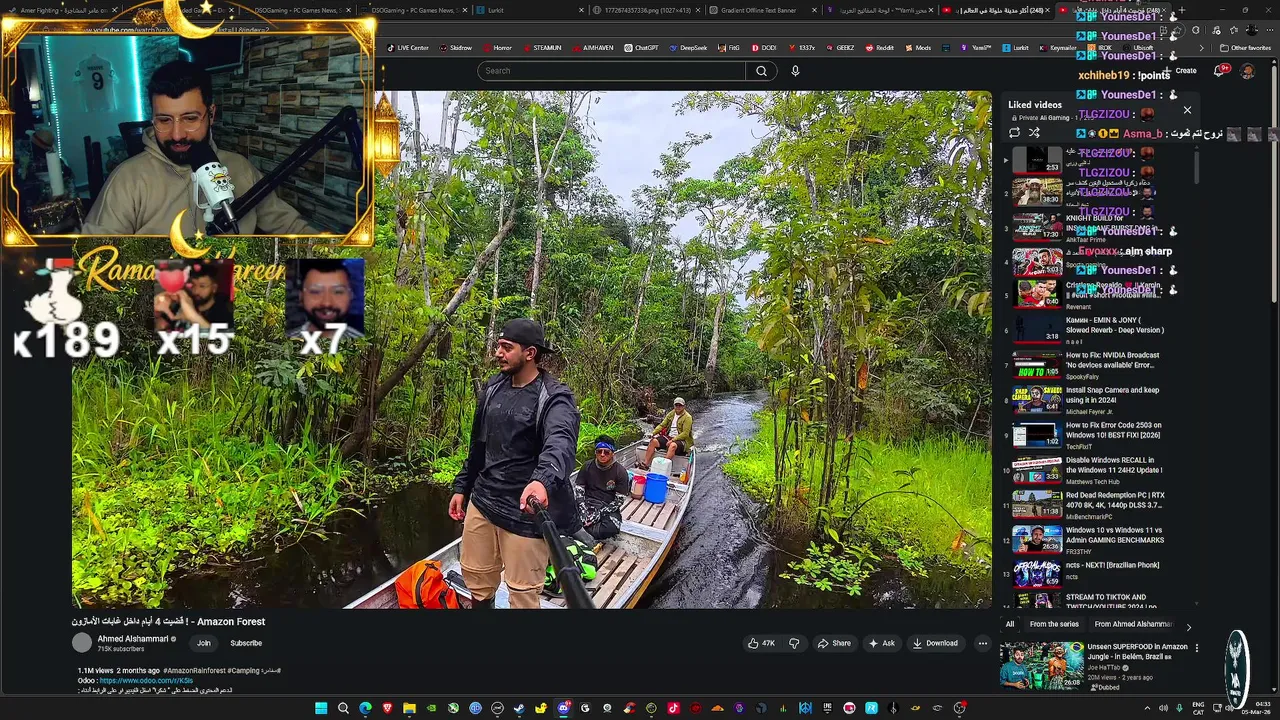Open the Skidrow bookmark
This screenshot has height=720, width=1280.
coord(455,48)
